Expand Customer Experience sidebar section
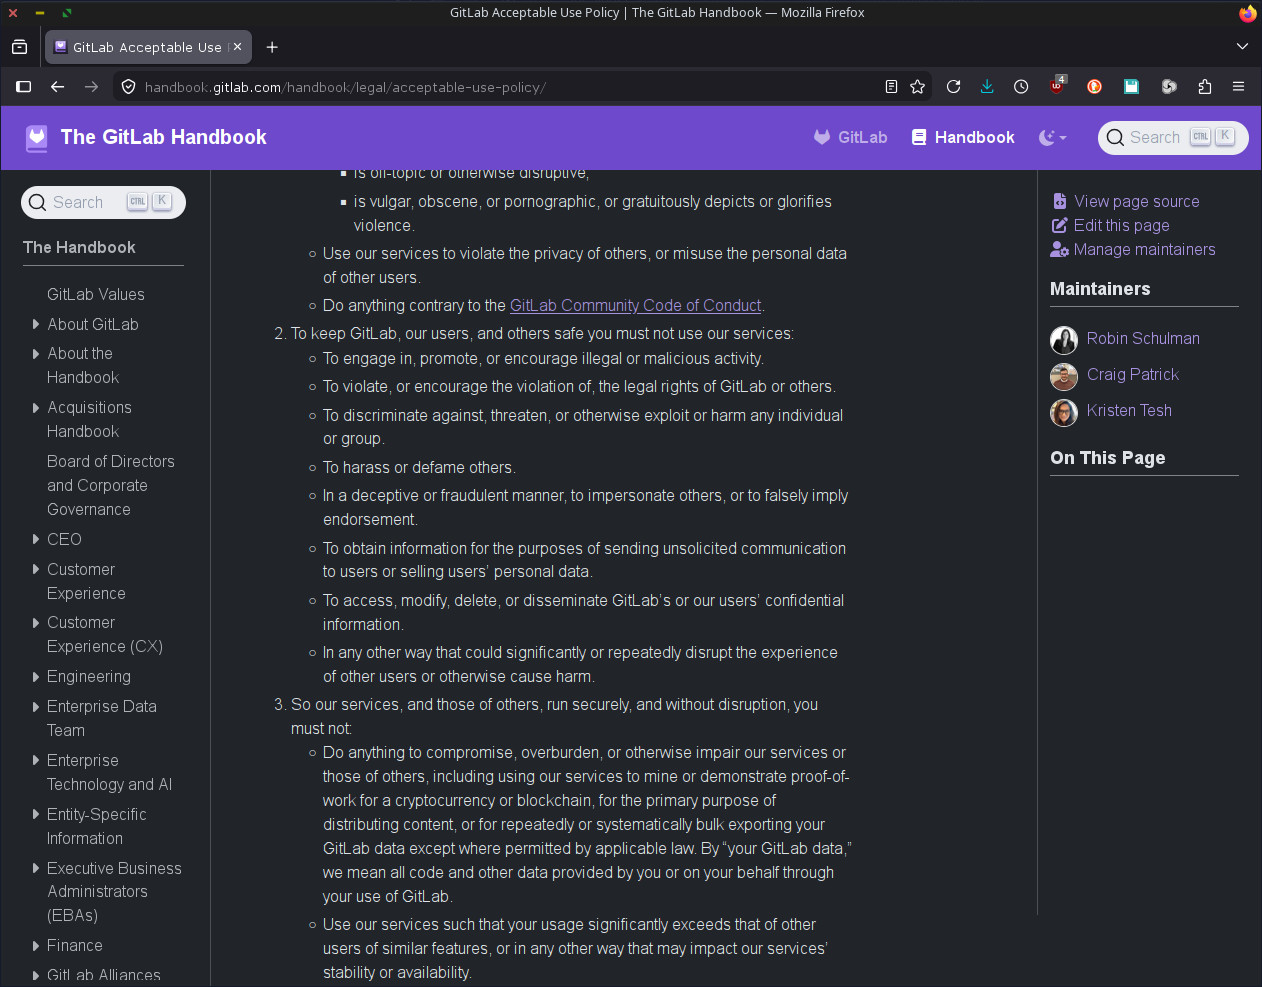Screen dimensions: 1262x987 pyautogui.click(x=36, y=569)
